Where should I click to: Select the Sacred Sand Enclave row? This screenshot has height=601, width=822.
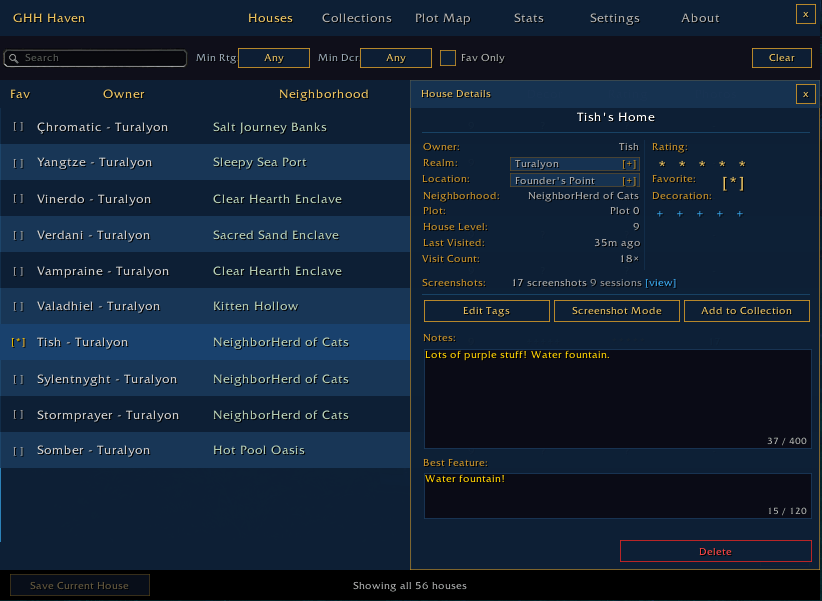(205, 235)
